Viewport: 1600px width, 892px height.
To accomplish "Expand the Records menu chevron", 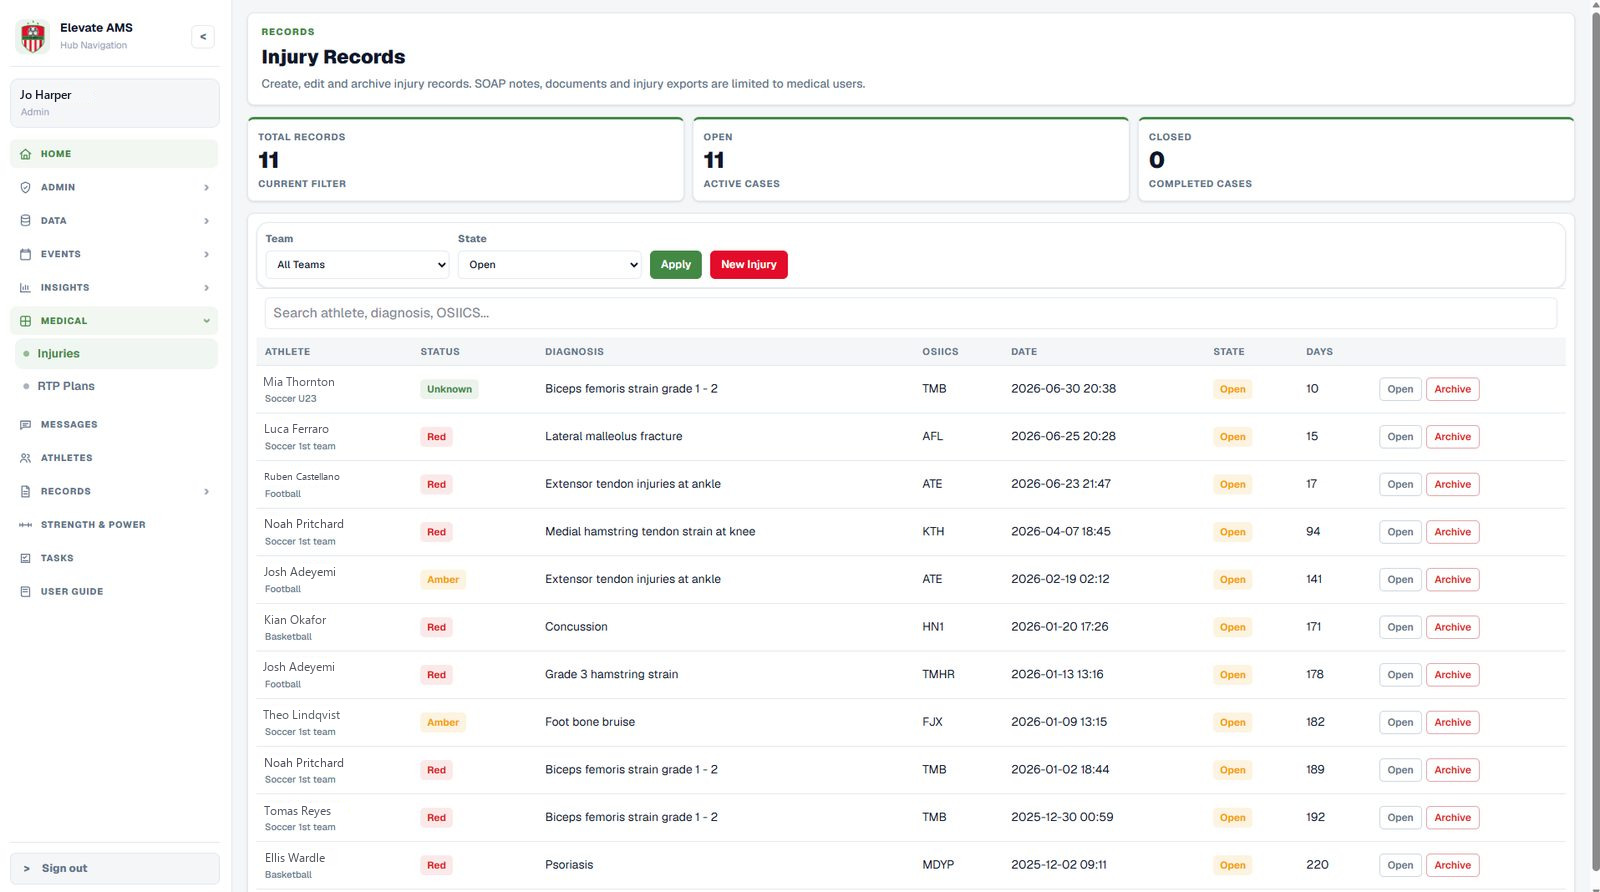I will [x=207, y=492].
